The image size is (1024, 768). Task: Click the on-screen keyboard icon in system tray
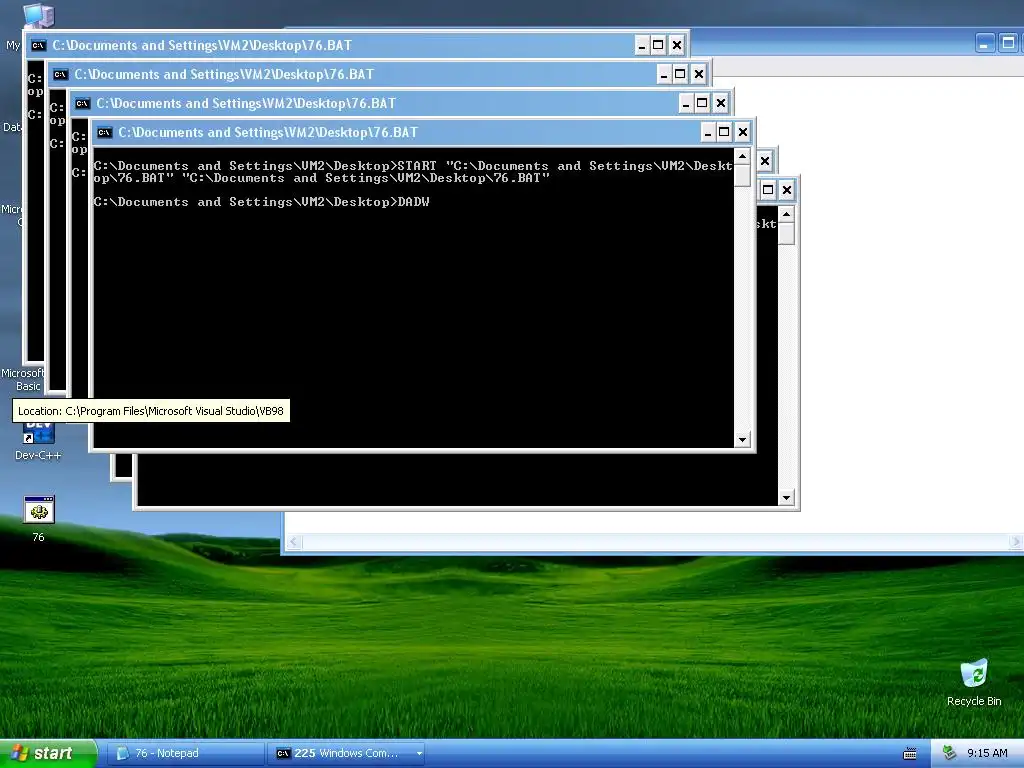click(910, 754)
